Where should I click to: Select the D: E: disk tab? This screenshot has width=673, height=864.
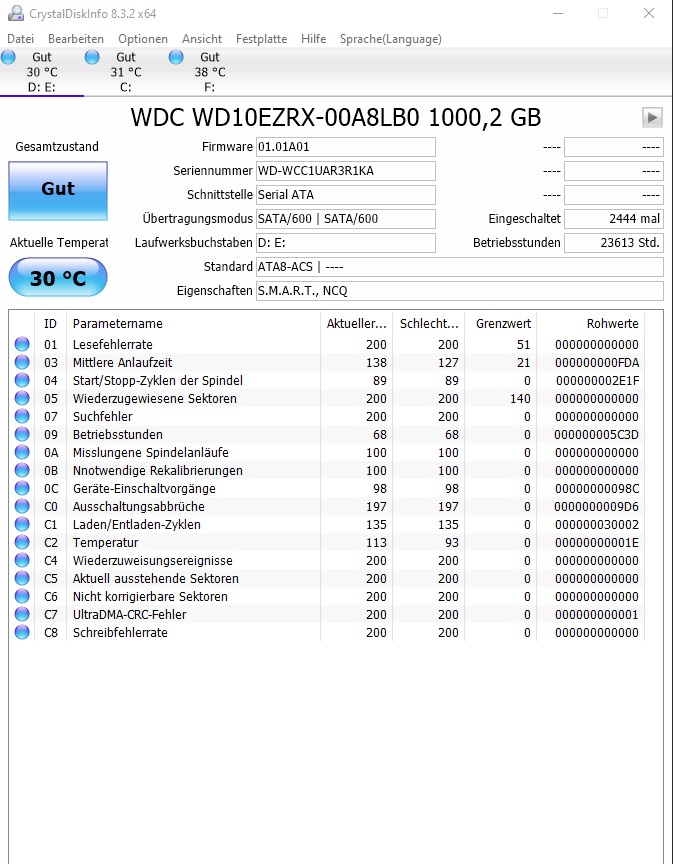[42, 72]
